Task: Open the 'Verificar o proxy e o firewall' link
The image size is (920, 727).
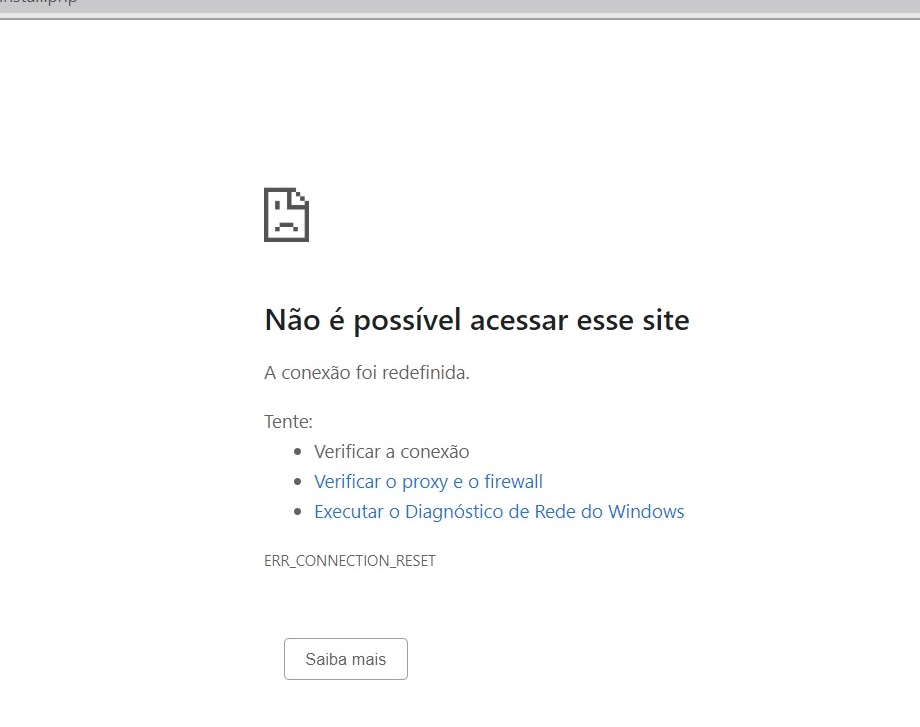Action: 428,482
